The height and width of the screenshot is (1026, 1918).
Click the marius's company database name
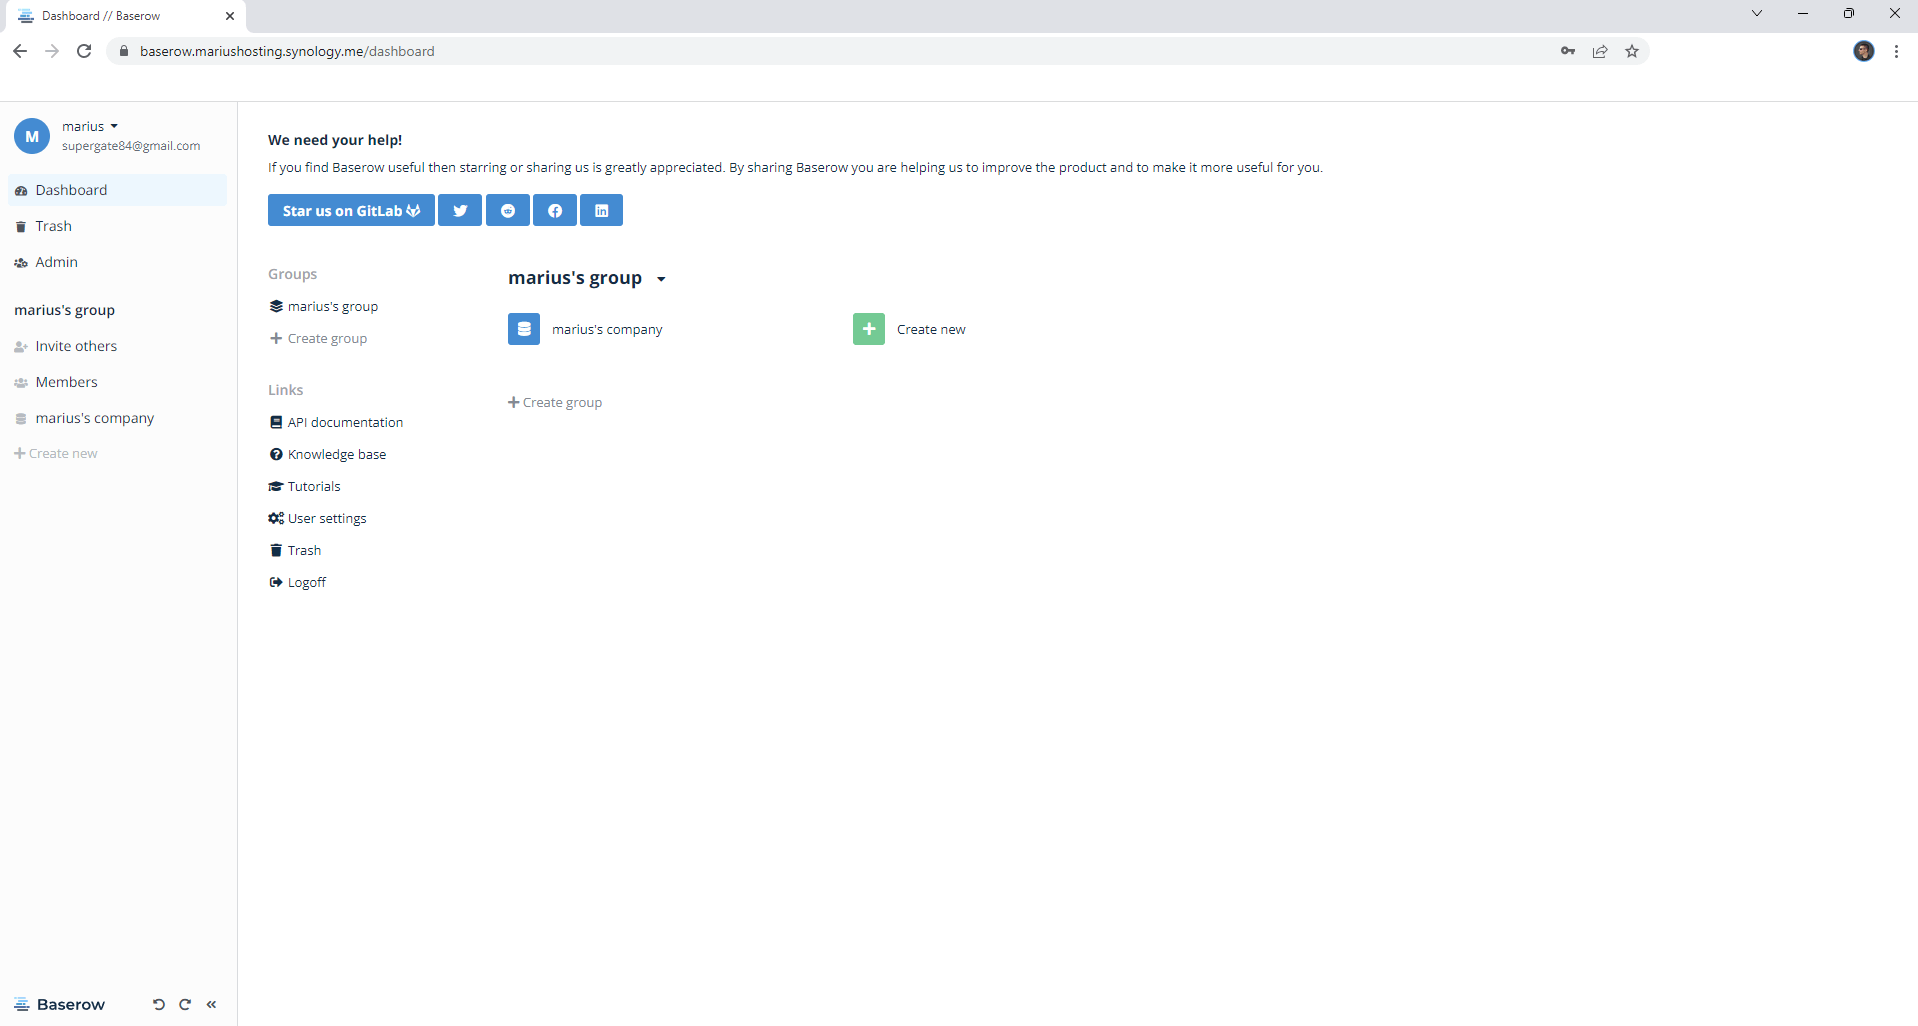point(607,329)
